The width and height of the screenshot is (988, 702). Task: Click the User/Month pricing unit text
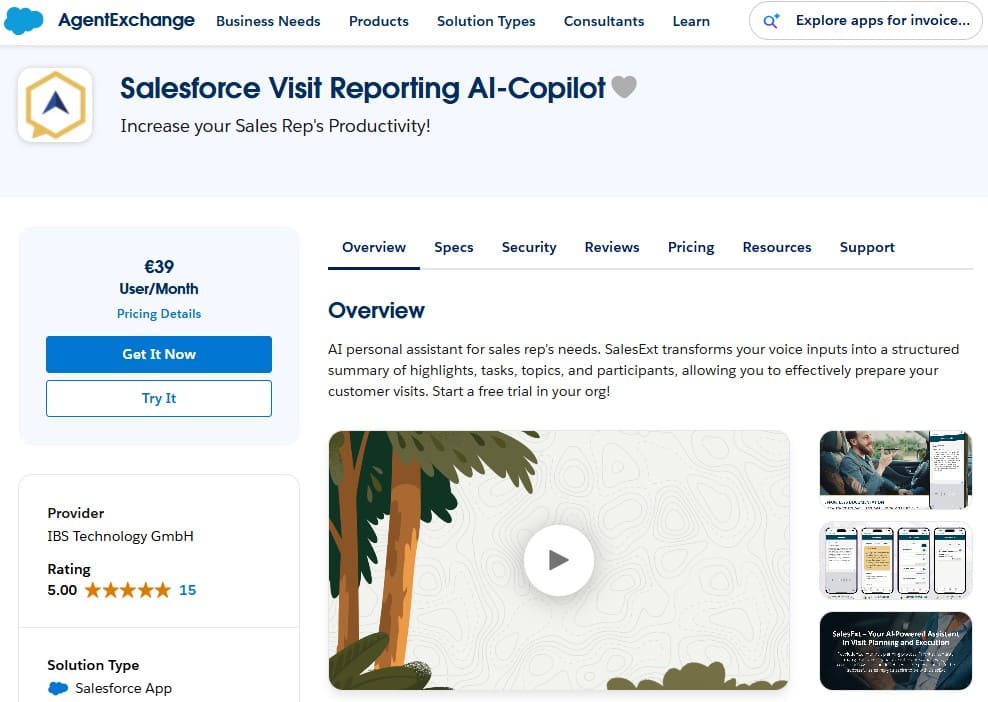159,289
